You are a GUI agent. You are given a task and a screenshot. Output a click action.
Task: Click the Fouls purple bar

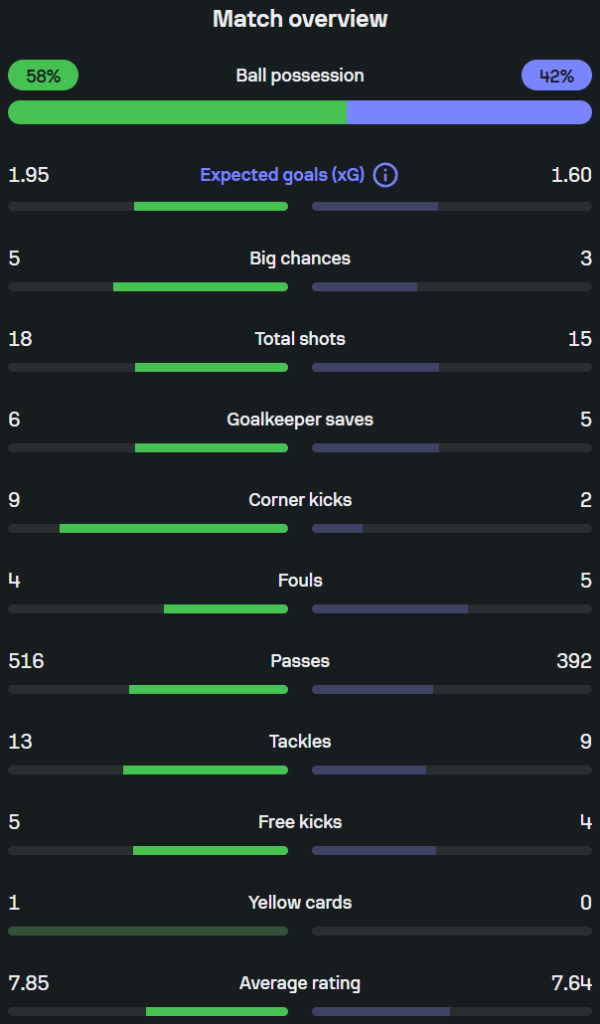(390, 609)
